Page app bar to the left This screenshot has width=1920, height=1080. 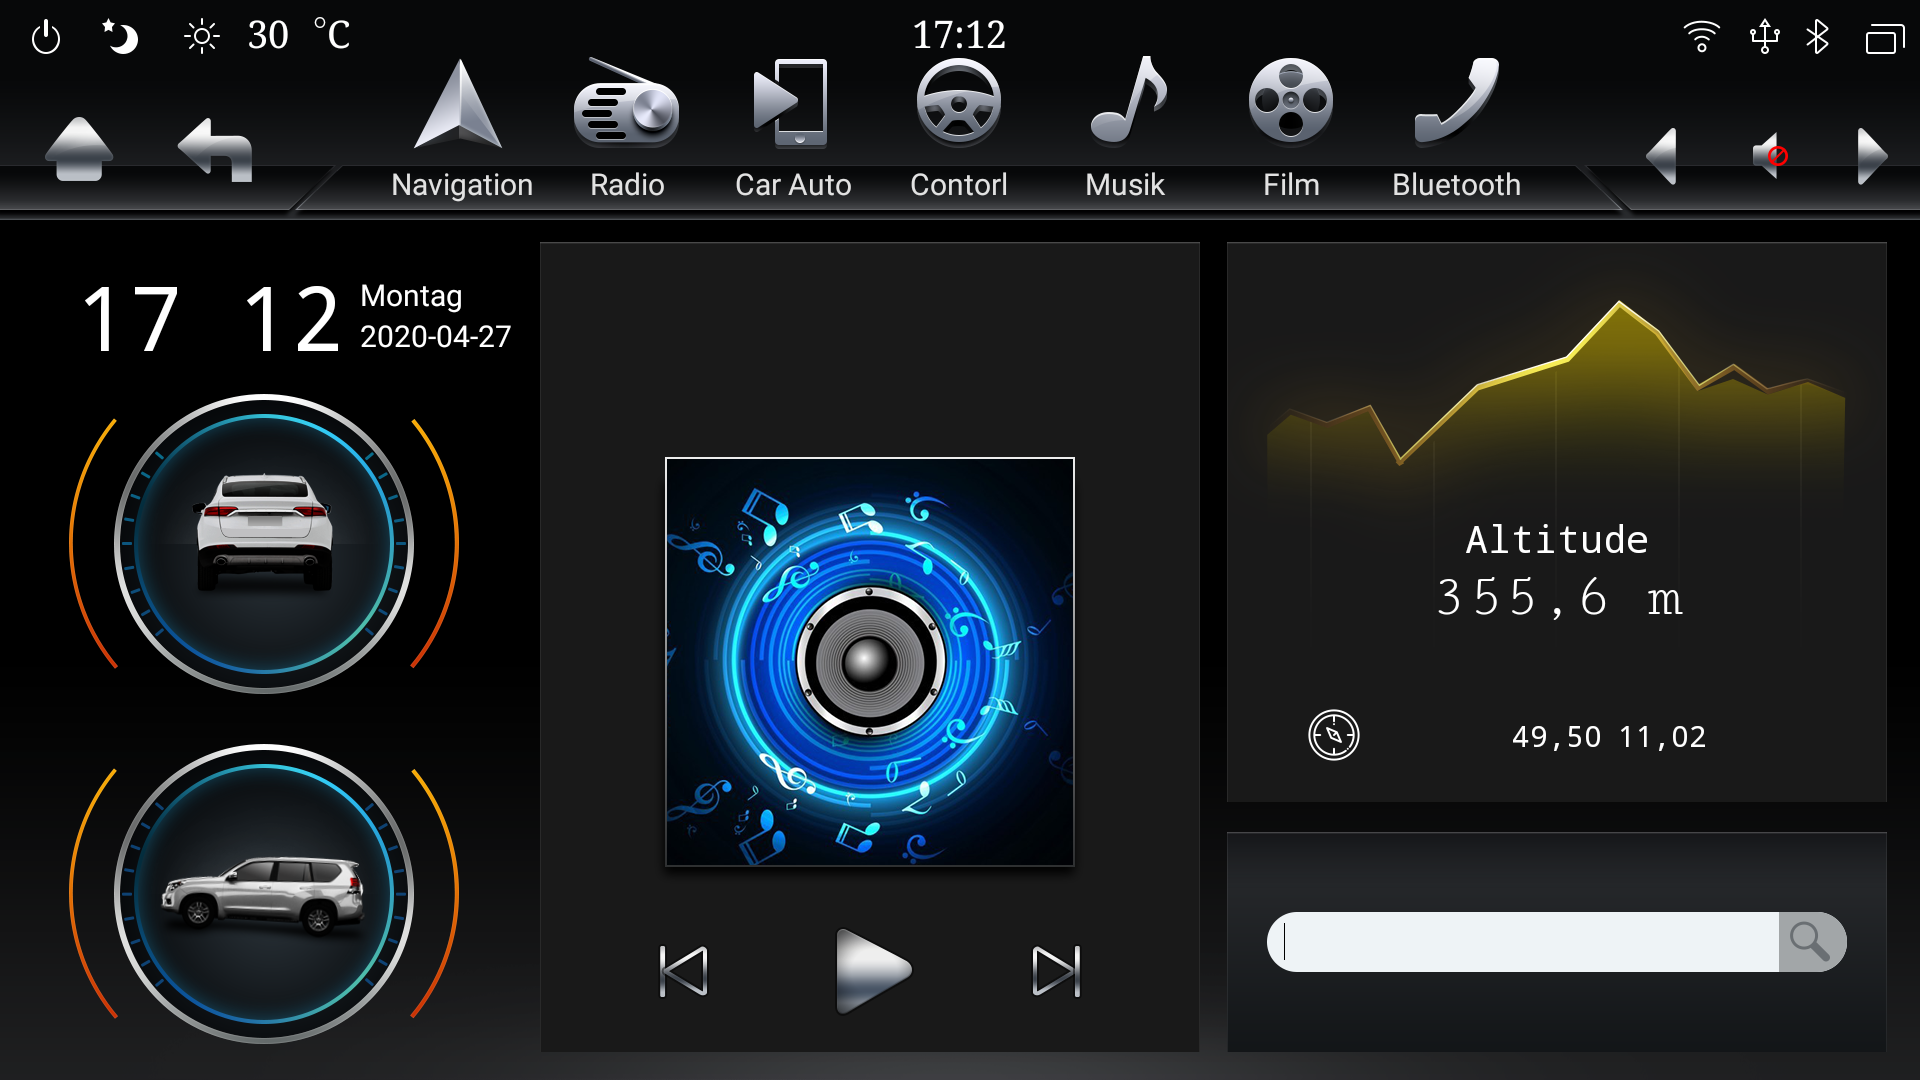[1662, 156]
